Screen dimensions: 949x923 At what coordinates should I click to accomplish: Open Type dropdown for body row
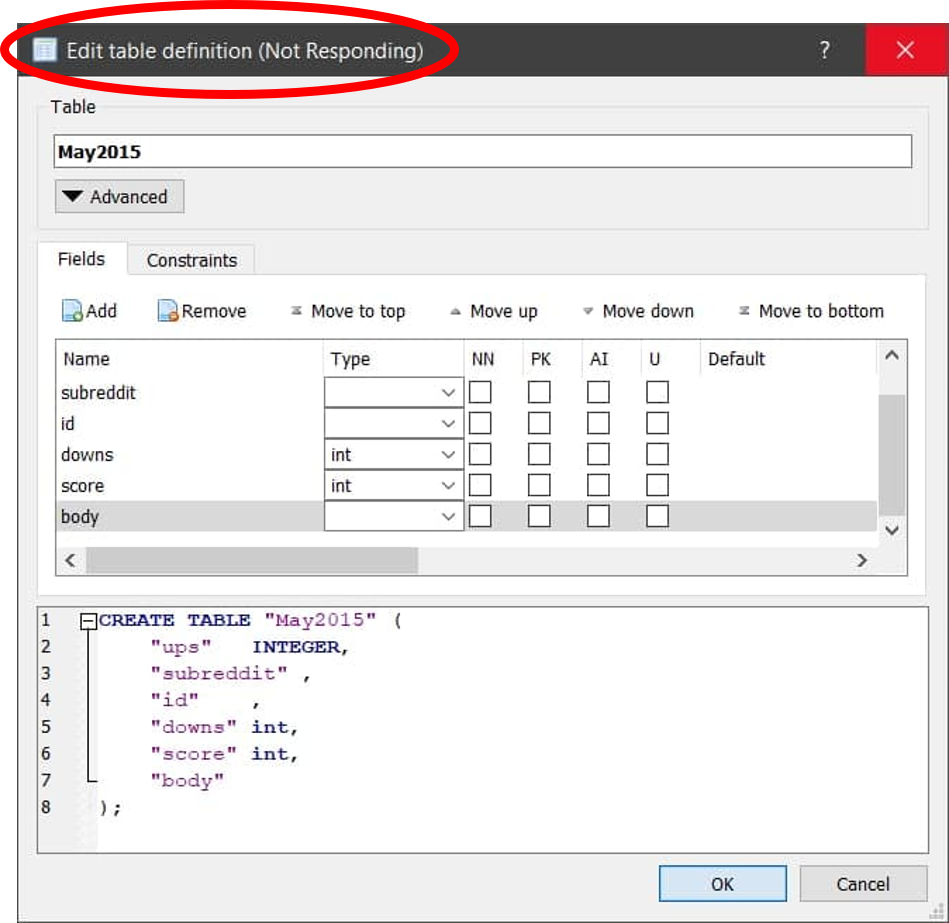pos(394,516)
